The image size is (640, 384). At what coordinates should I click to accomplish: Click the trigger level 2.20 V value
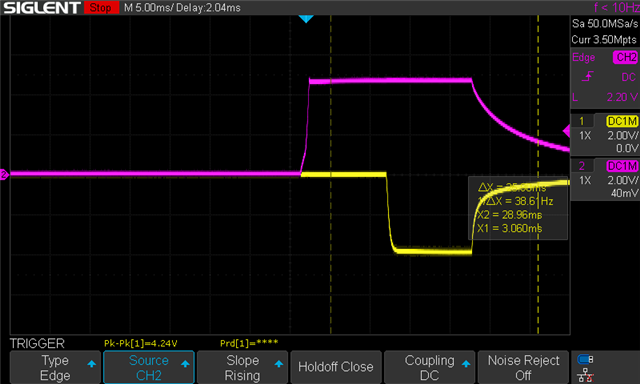pos(622,97)
